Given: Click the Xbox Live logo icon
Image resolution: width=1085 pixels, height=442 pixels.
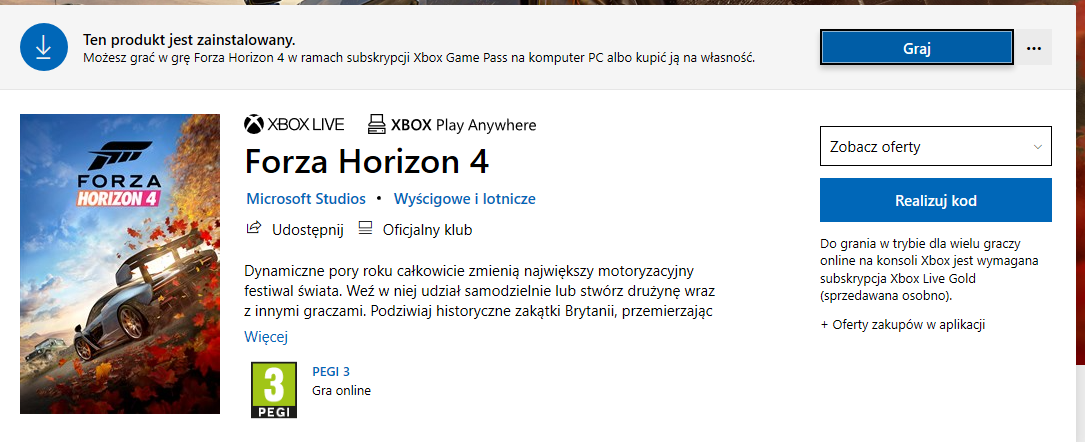Looking at the screenshot, I should (254, 125).
